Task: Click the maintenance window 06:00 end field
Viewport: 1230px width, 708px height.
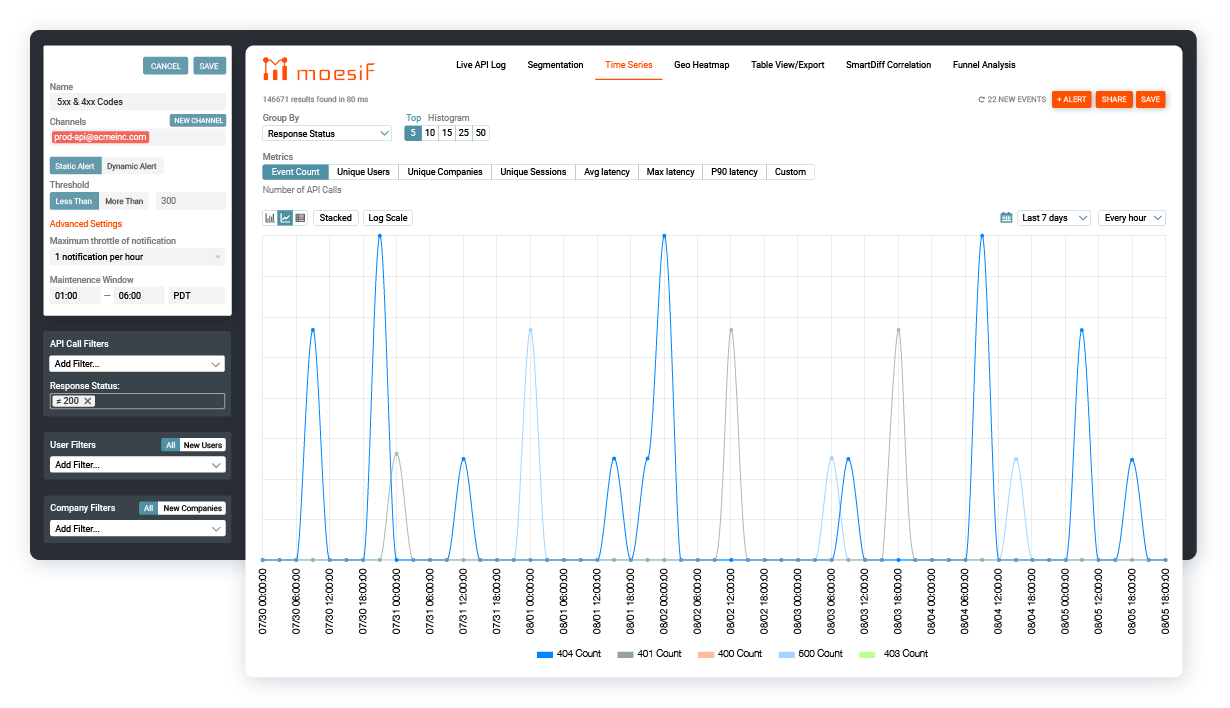Action: click(x=140, y=296)
